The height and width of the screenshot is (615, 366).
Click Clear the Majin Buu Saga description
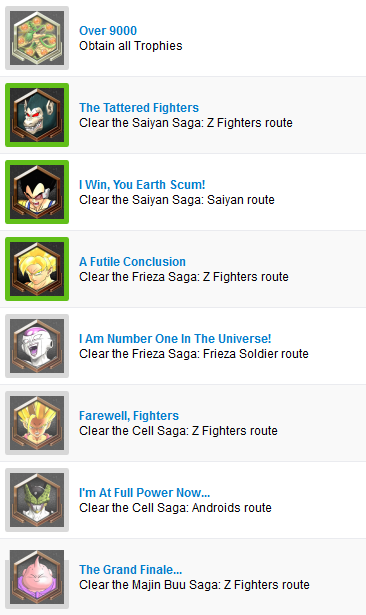tap(194, 584)
